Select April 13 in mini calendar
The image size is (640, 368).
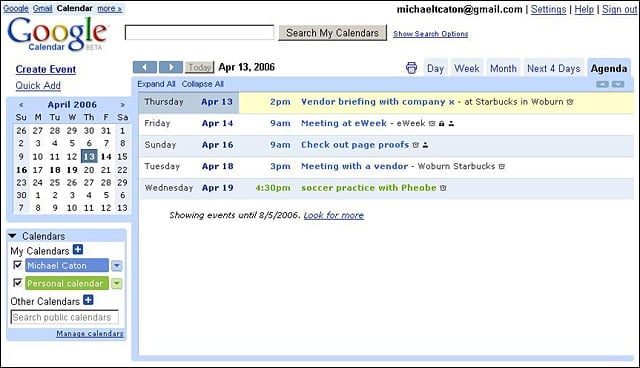pyautogui.click(x=89, y=156)
